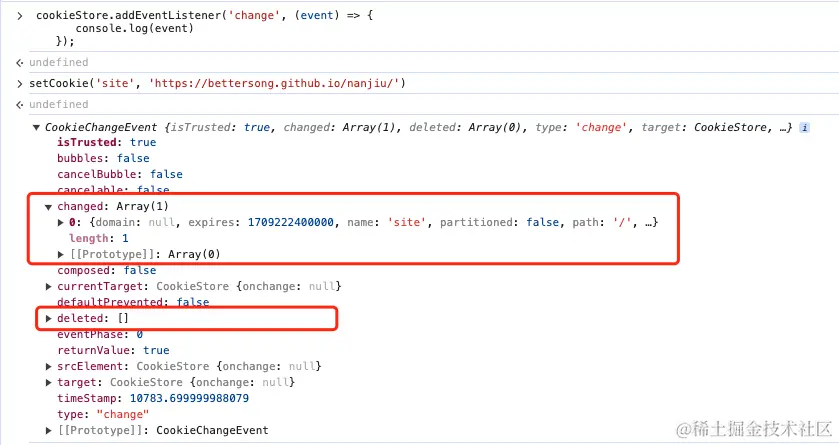839x445 pixels.
Task: Collapse the changed: Array(1) property
Action: (48, 206)
